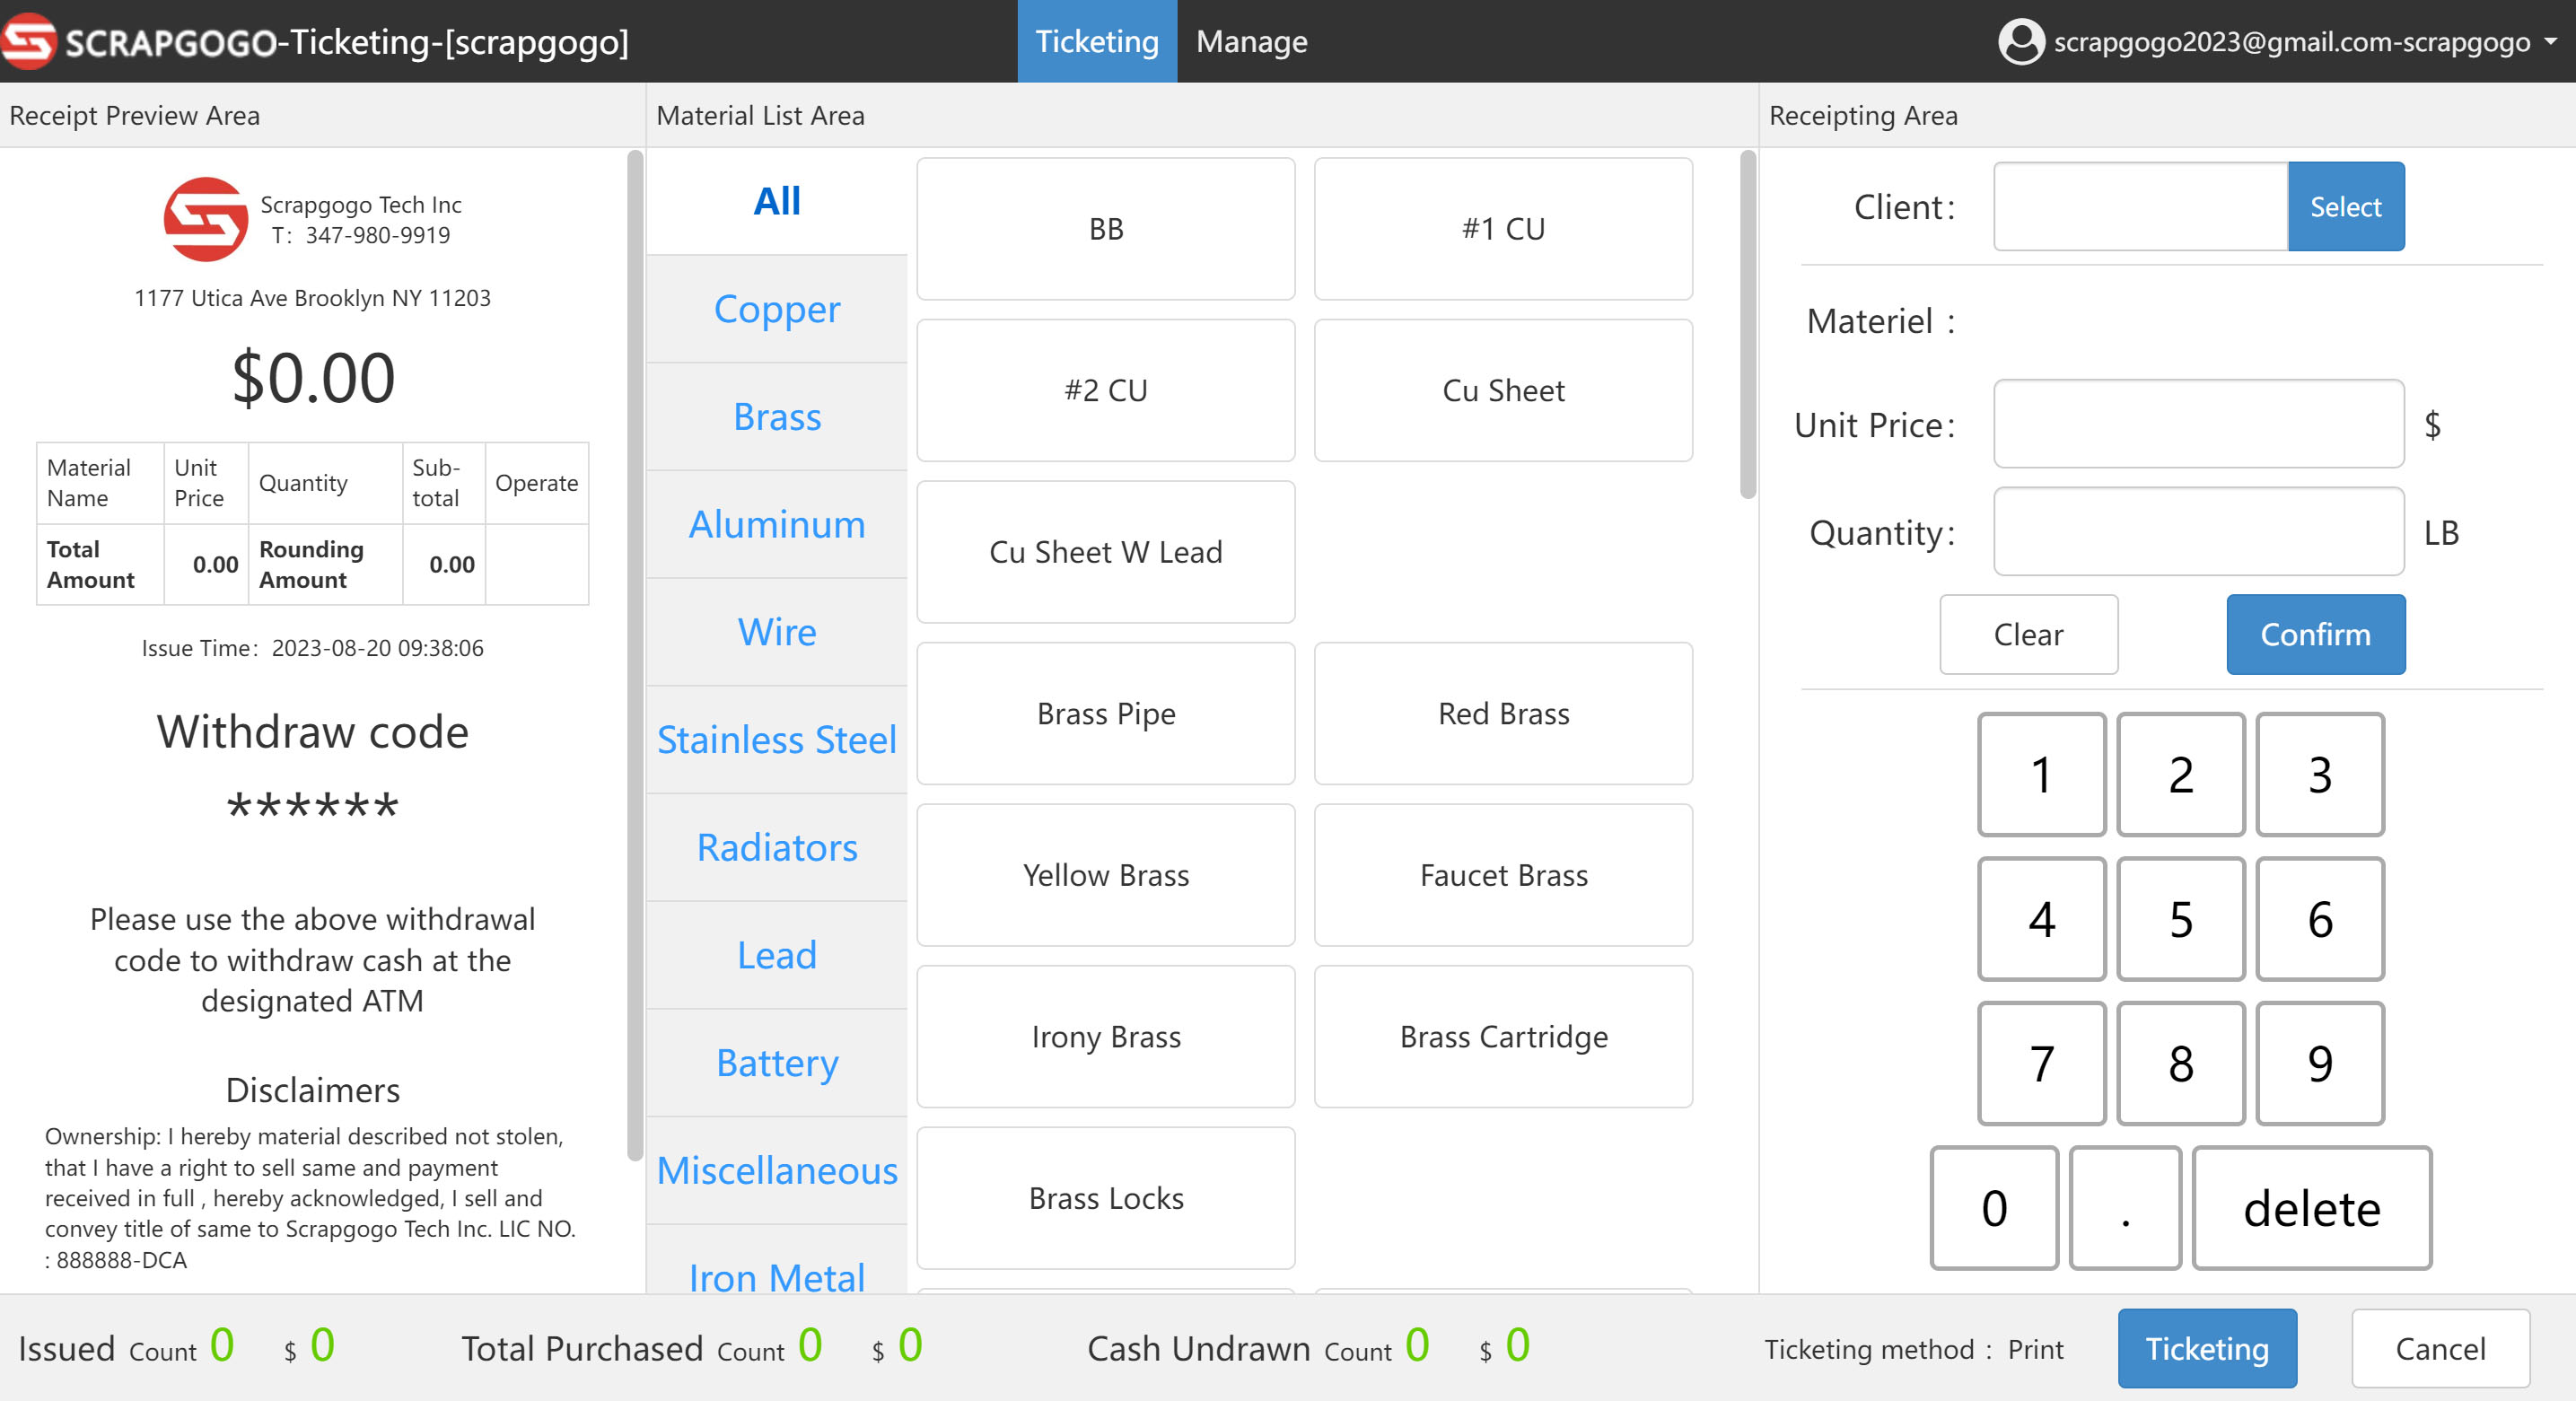Tap keypad digit 5
2576x1401 pixels.
point(2181,919)
